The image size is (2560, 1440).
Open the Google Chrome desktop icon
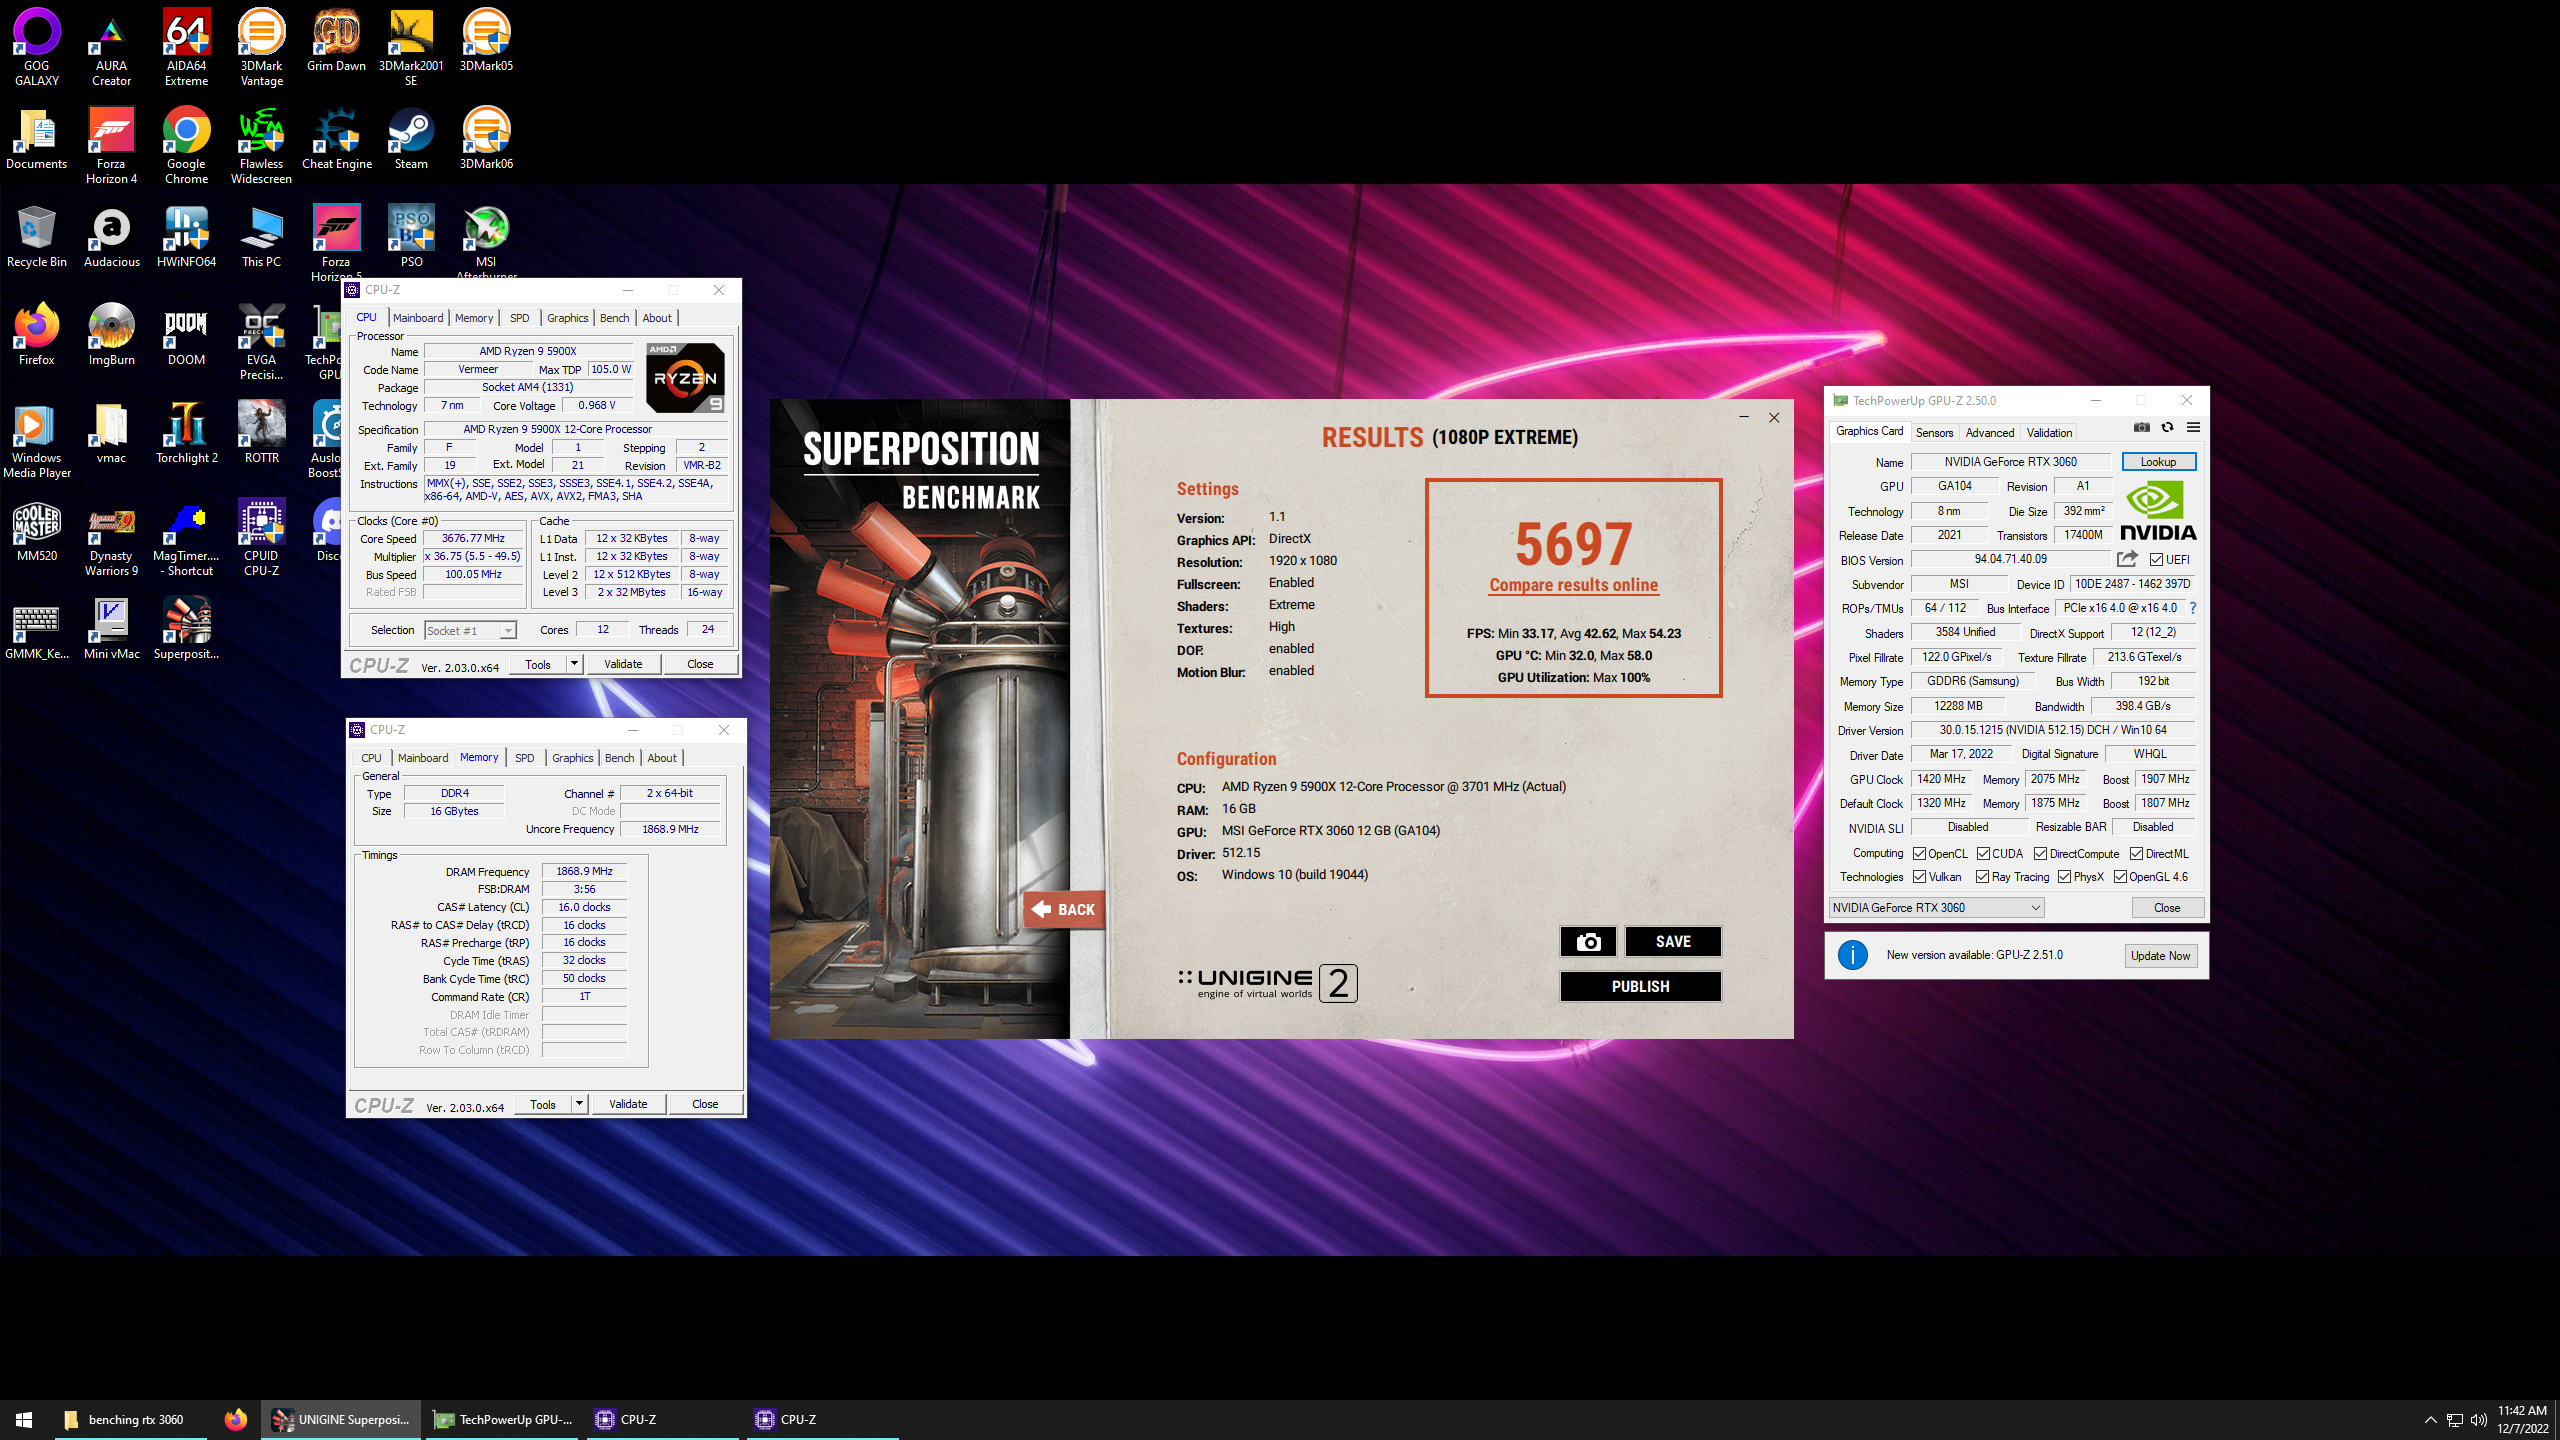(186, 145)
